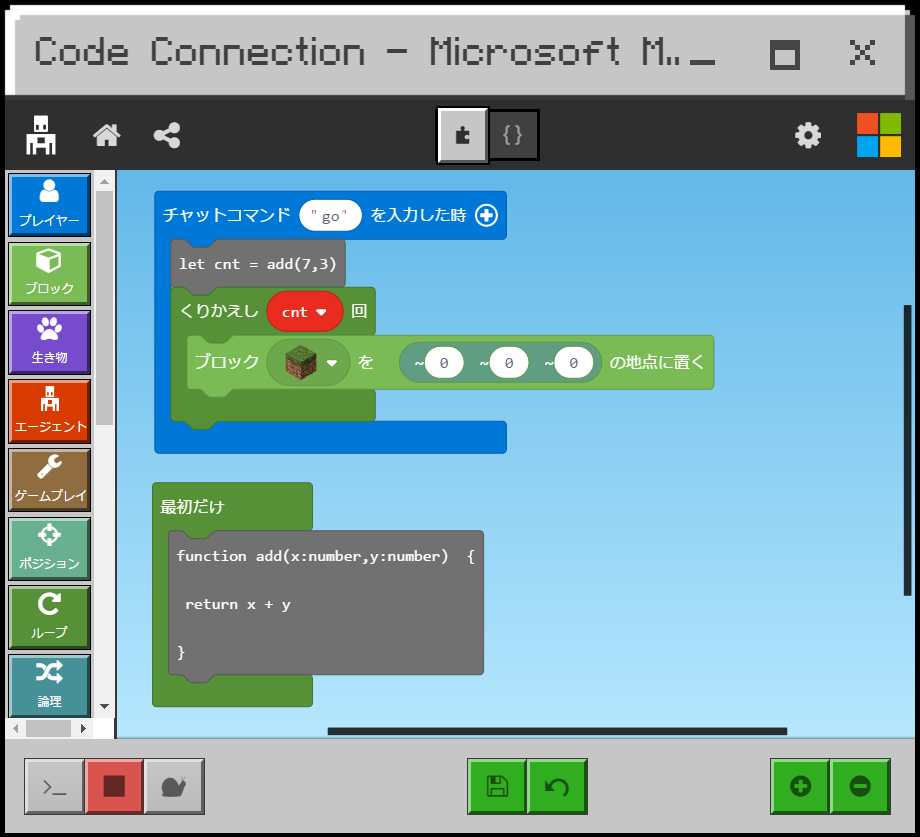Switch to the JavaScript {} view
The width and height of the screenshot is (920, 837).
[x=513, y=135]
